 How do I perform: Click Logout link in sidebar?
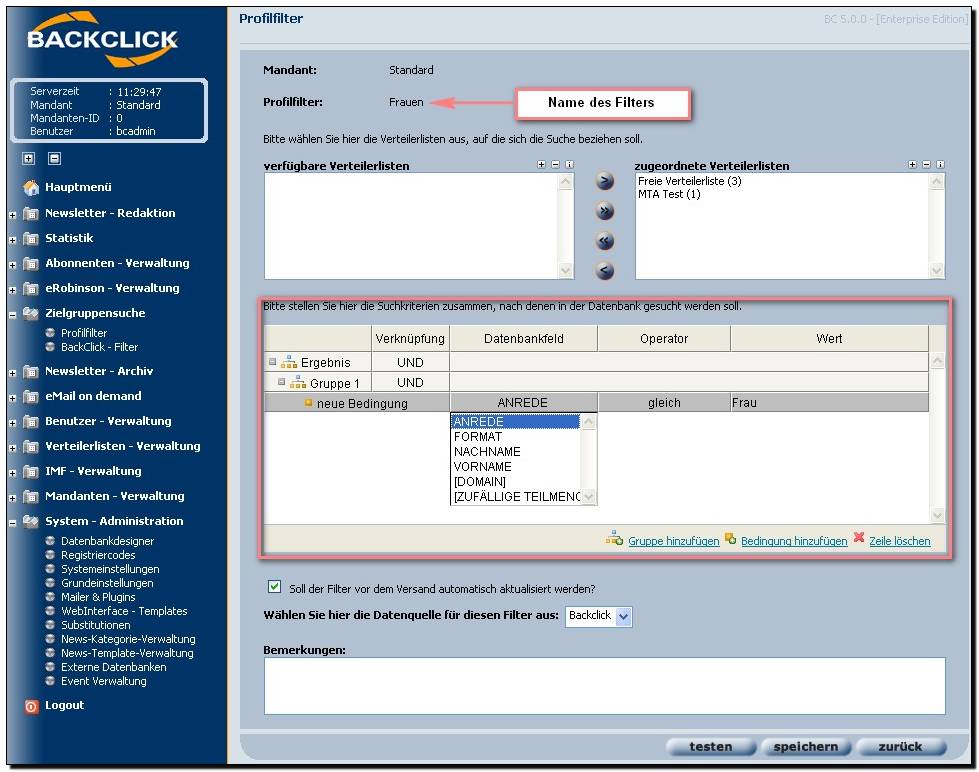64,705
